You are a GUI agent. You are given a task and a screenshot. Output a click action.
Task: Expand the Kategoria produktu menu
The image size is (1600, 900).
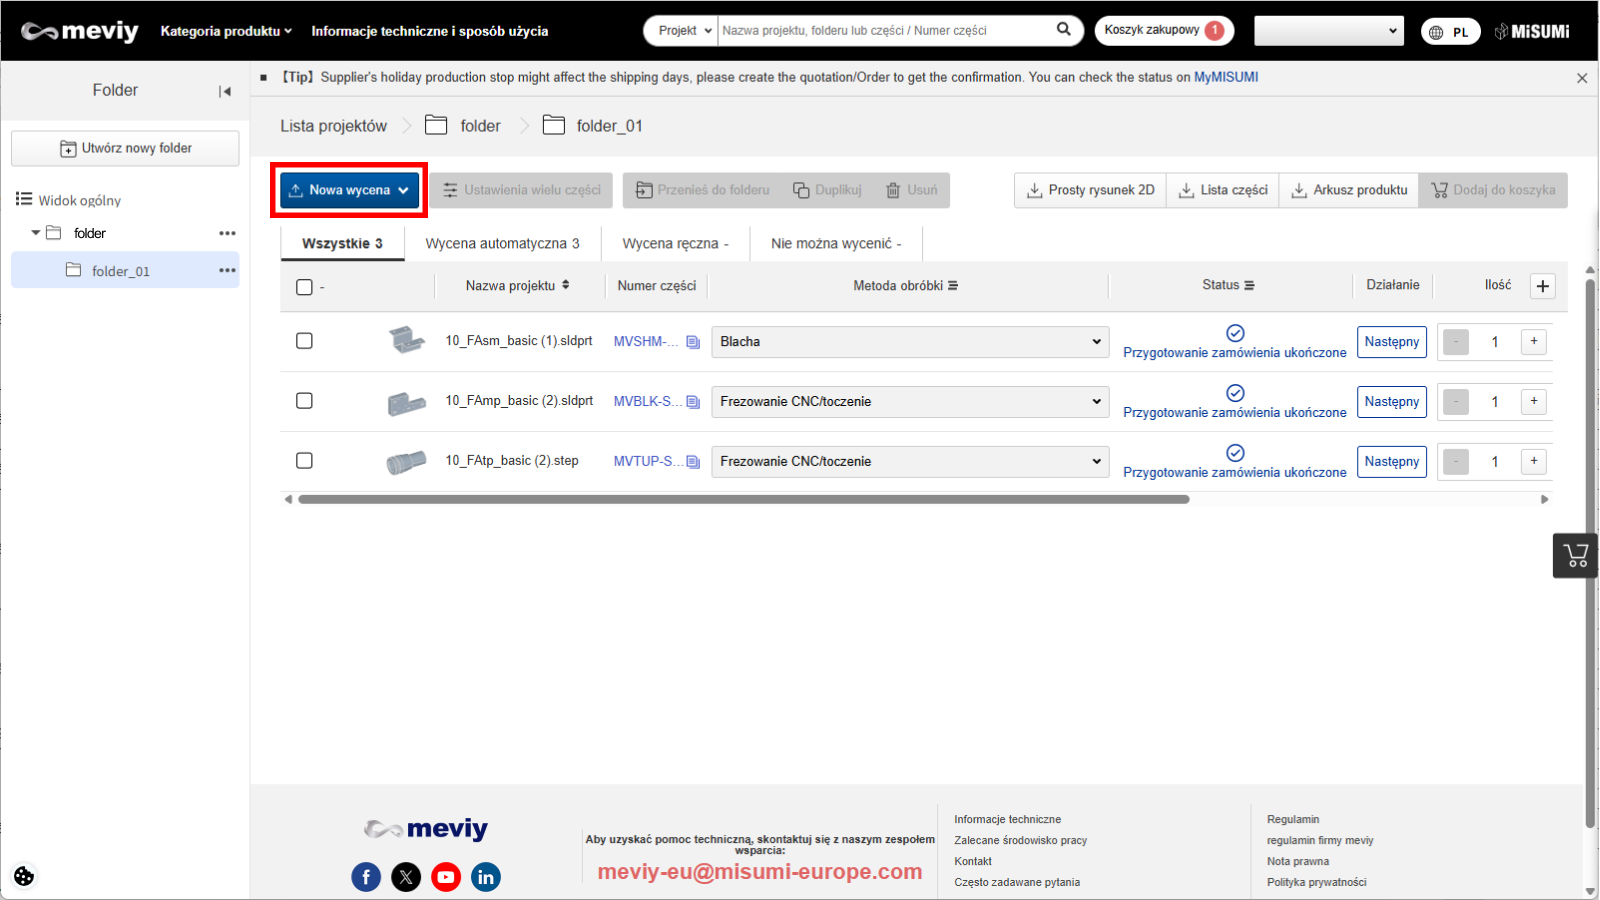226,31
